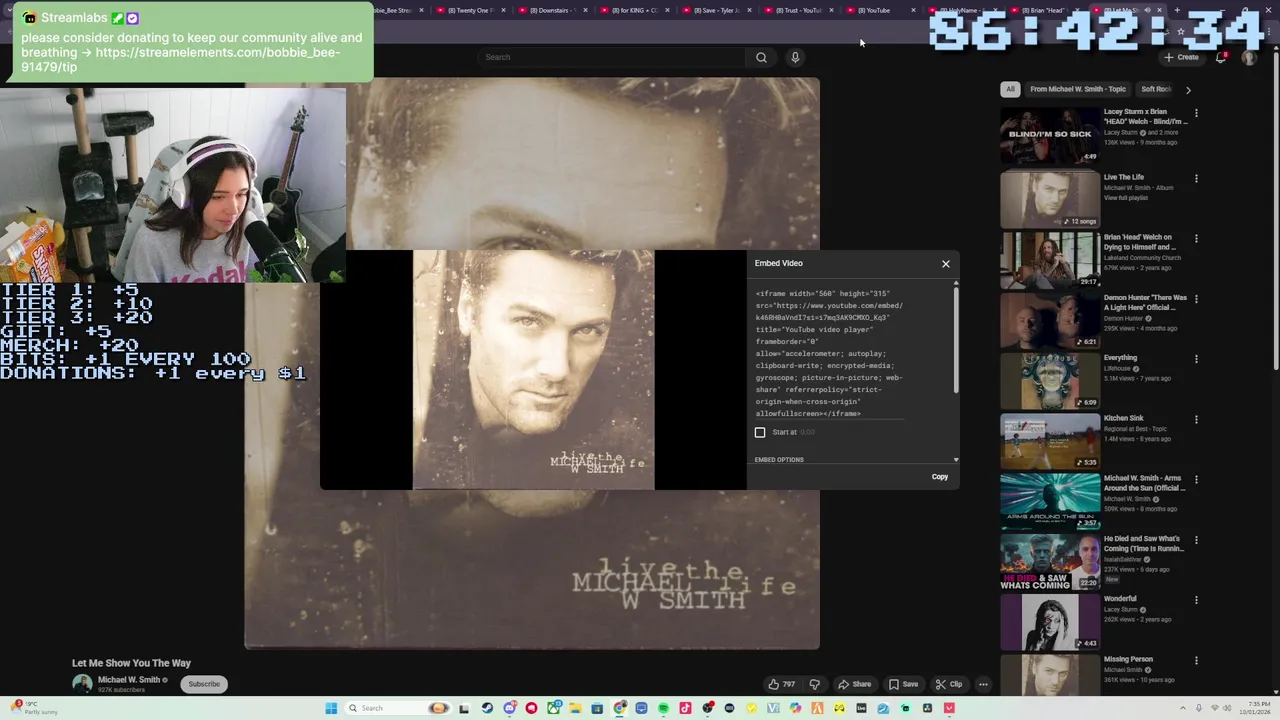The width and height of the screenshot is (1280, 720).
Task: Open Microsoft Store from the taskbar
Action: click(597, 708)
